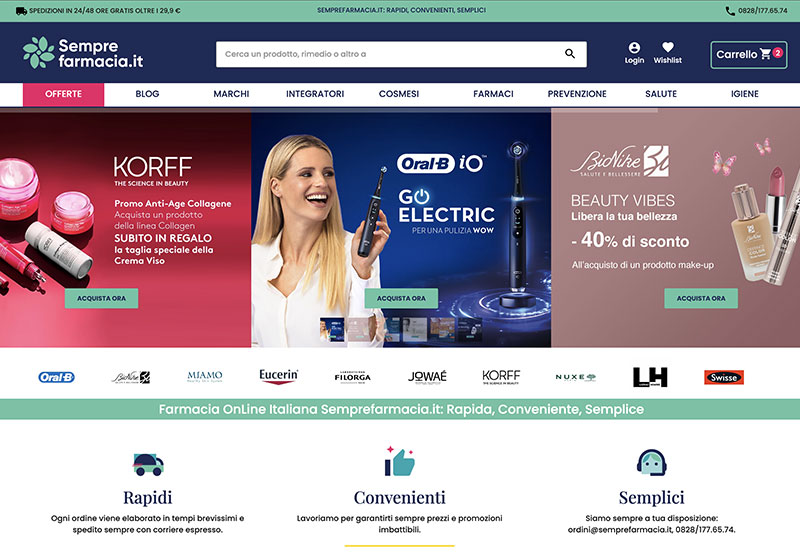Click the Swisse brand logo
The image size is (800, 560).
(x=724, y=377)
